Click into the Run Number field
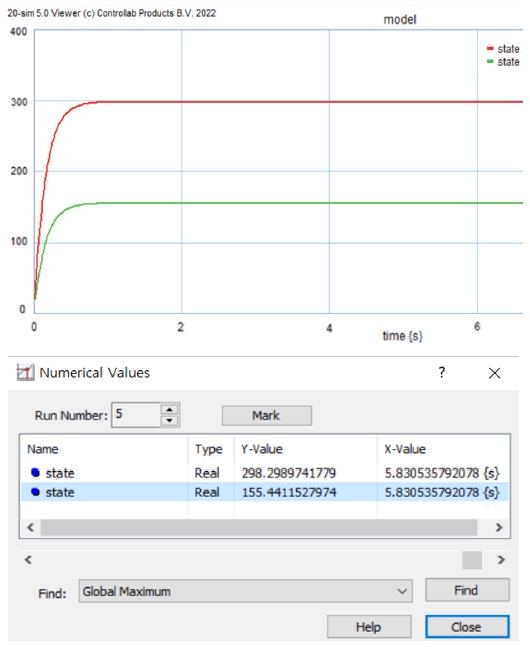The width and height of the screenshot is (530, 647). (x=135, y=415)
